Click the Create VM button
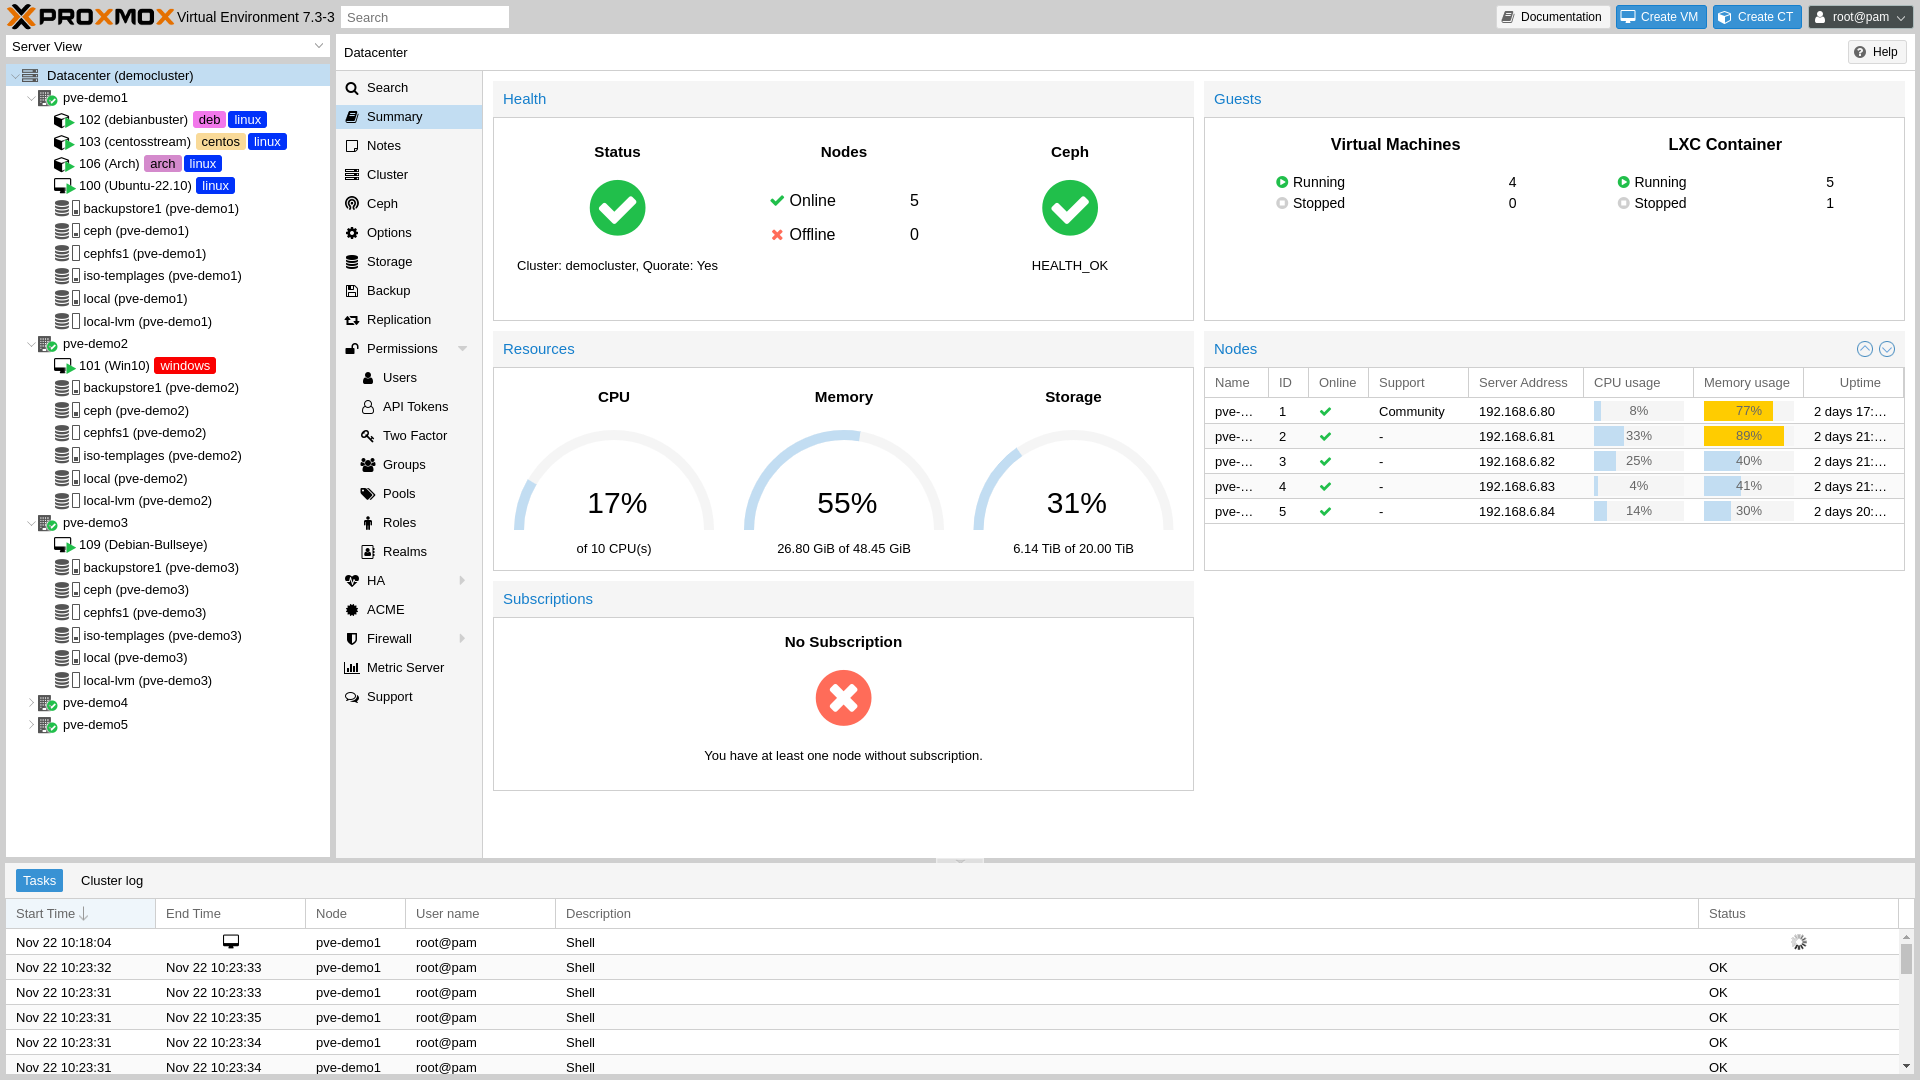Viewport: 1920px width, 1080px height. tap(1660, 16)
